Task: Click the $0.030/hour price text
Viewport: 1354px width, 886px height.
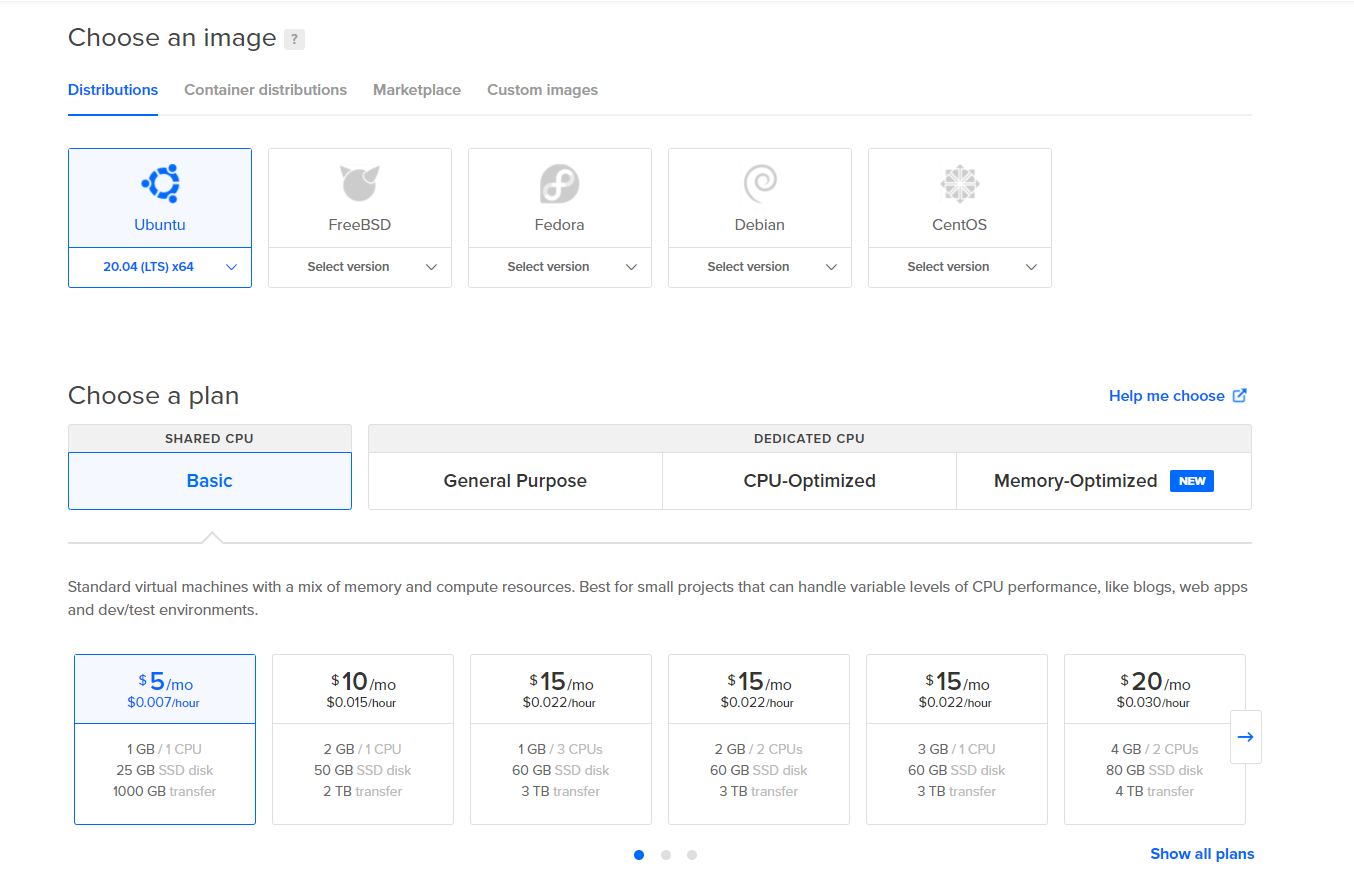Action: pos(1154,703)
